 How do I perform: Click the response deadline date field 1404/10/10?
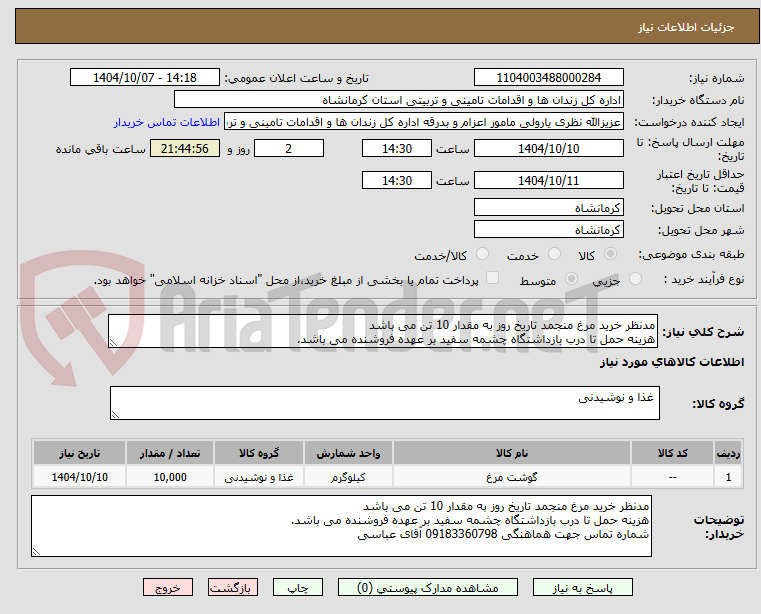548,149
